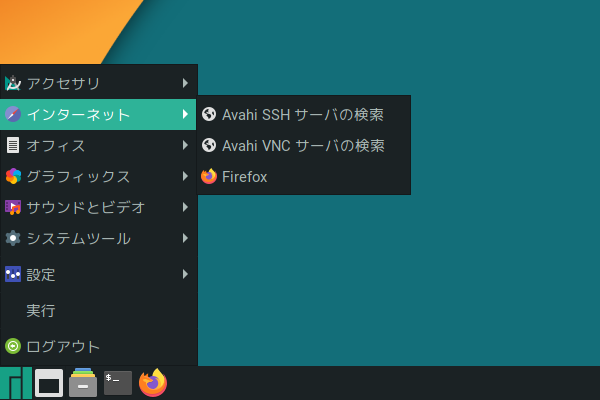The image size is (600, 400).
Task: Click the アクセサリ category icon
Action: coord(13,83)
